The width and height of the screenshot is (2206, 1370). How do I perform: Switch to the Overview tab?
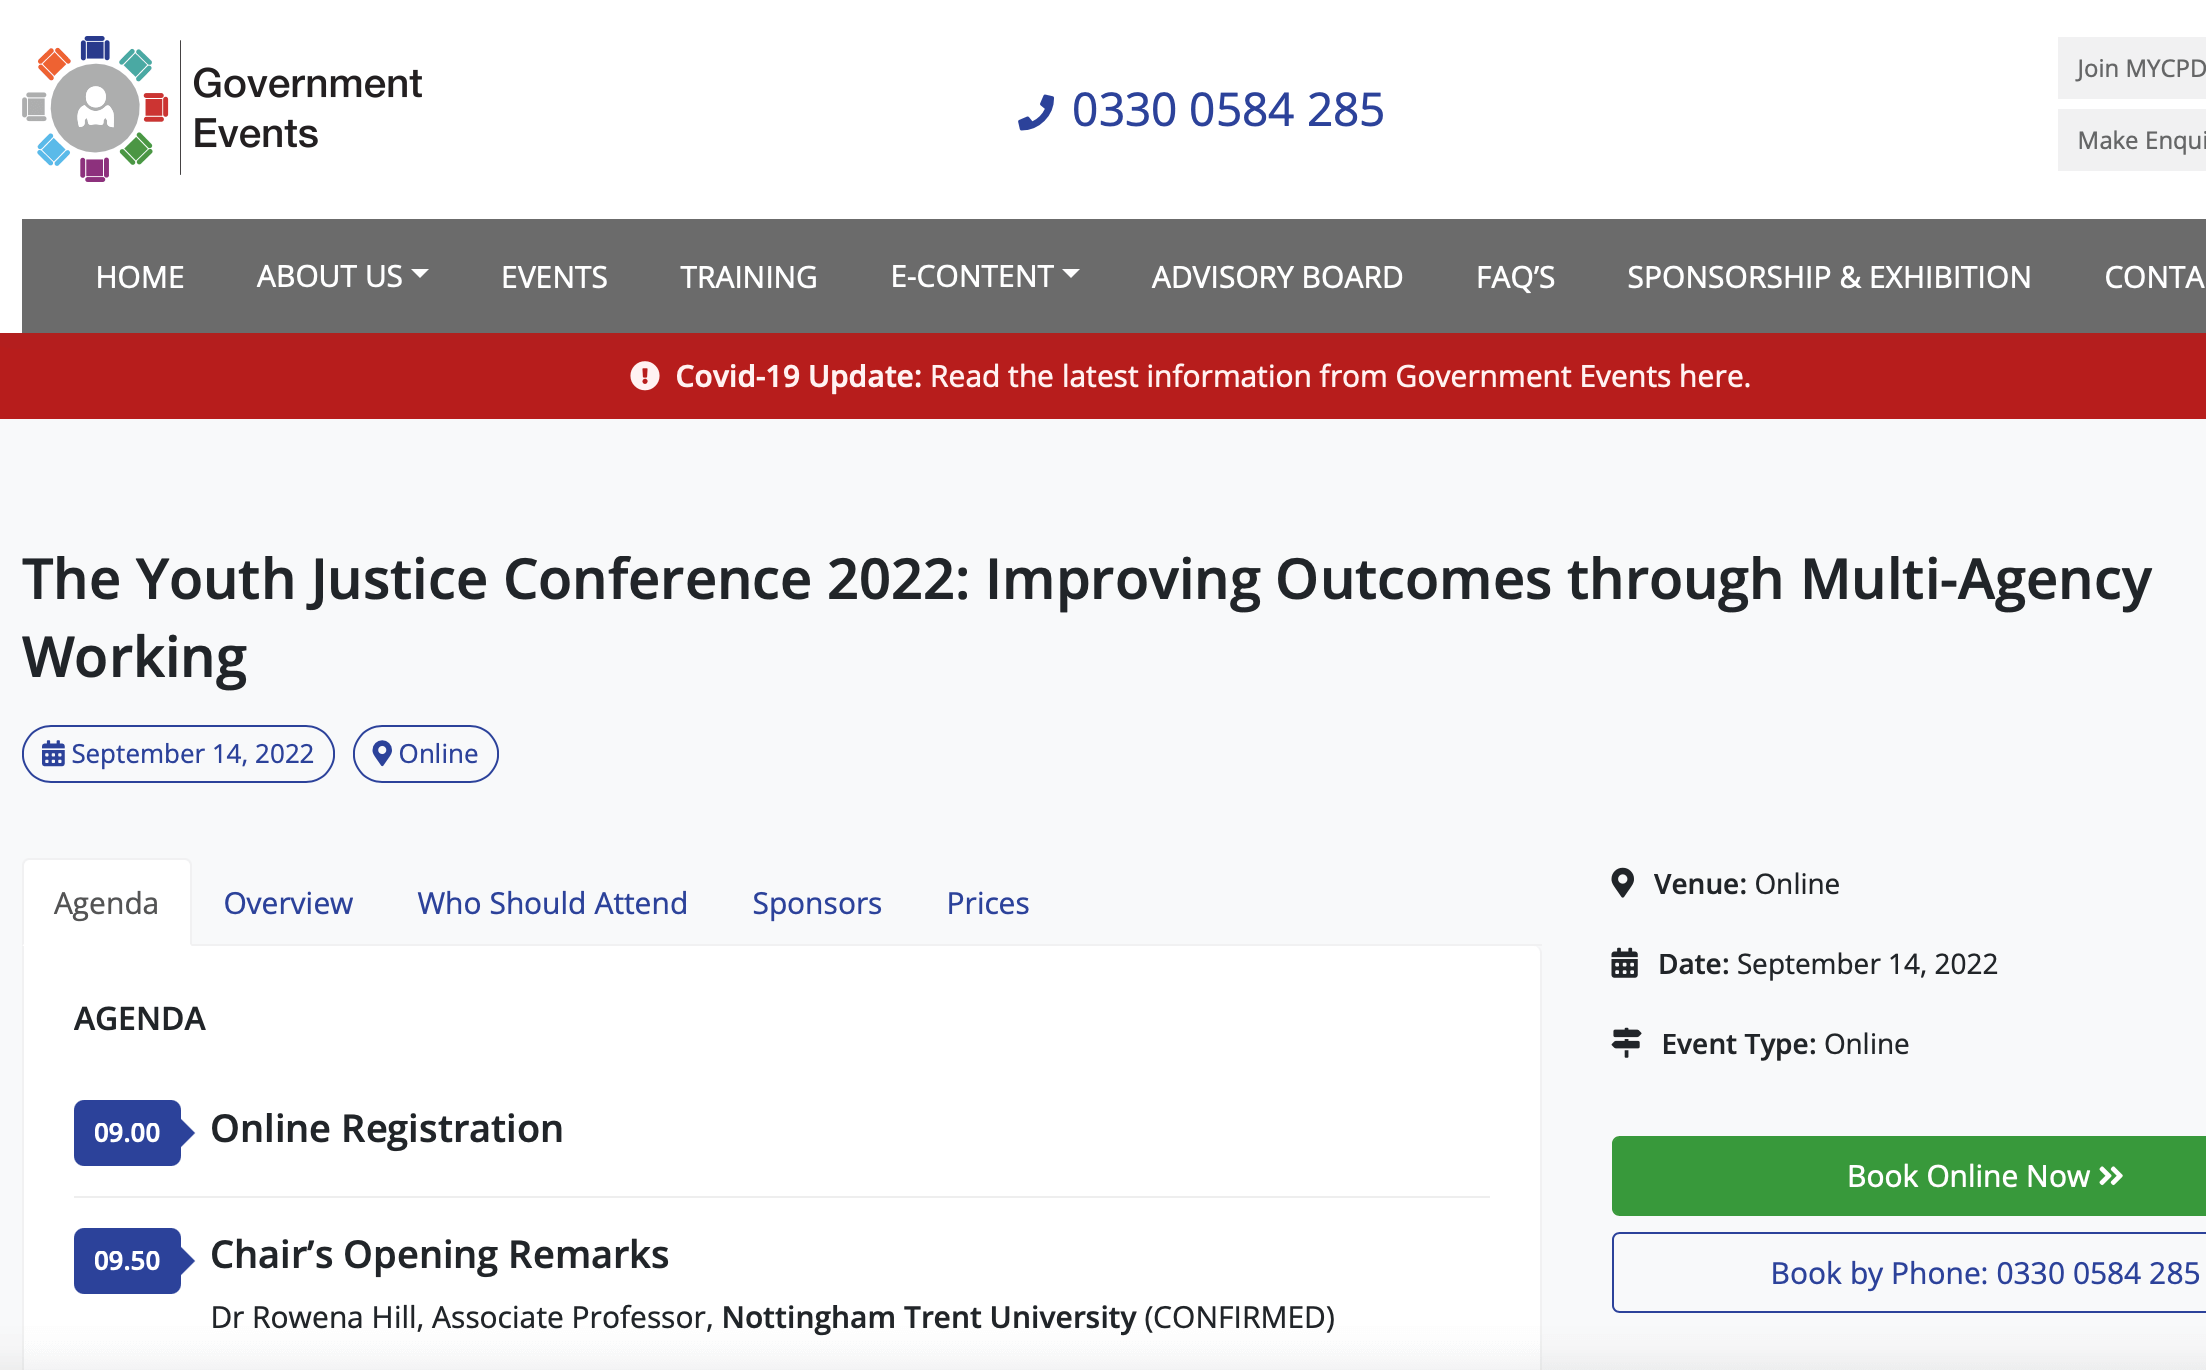(288, 903)
